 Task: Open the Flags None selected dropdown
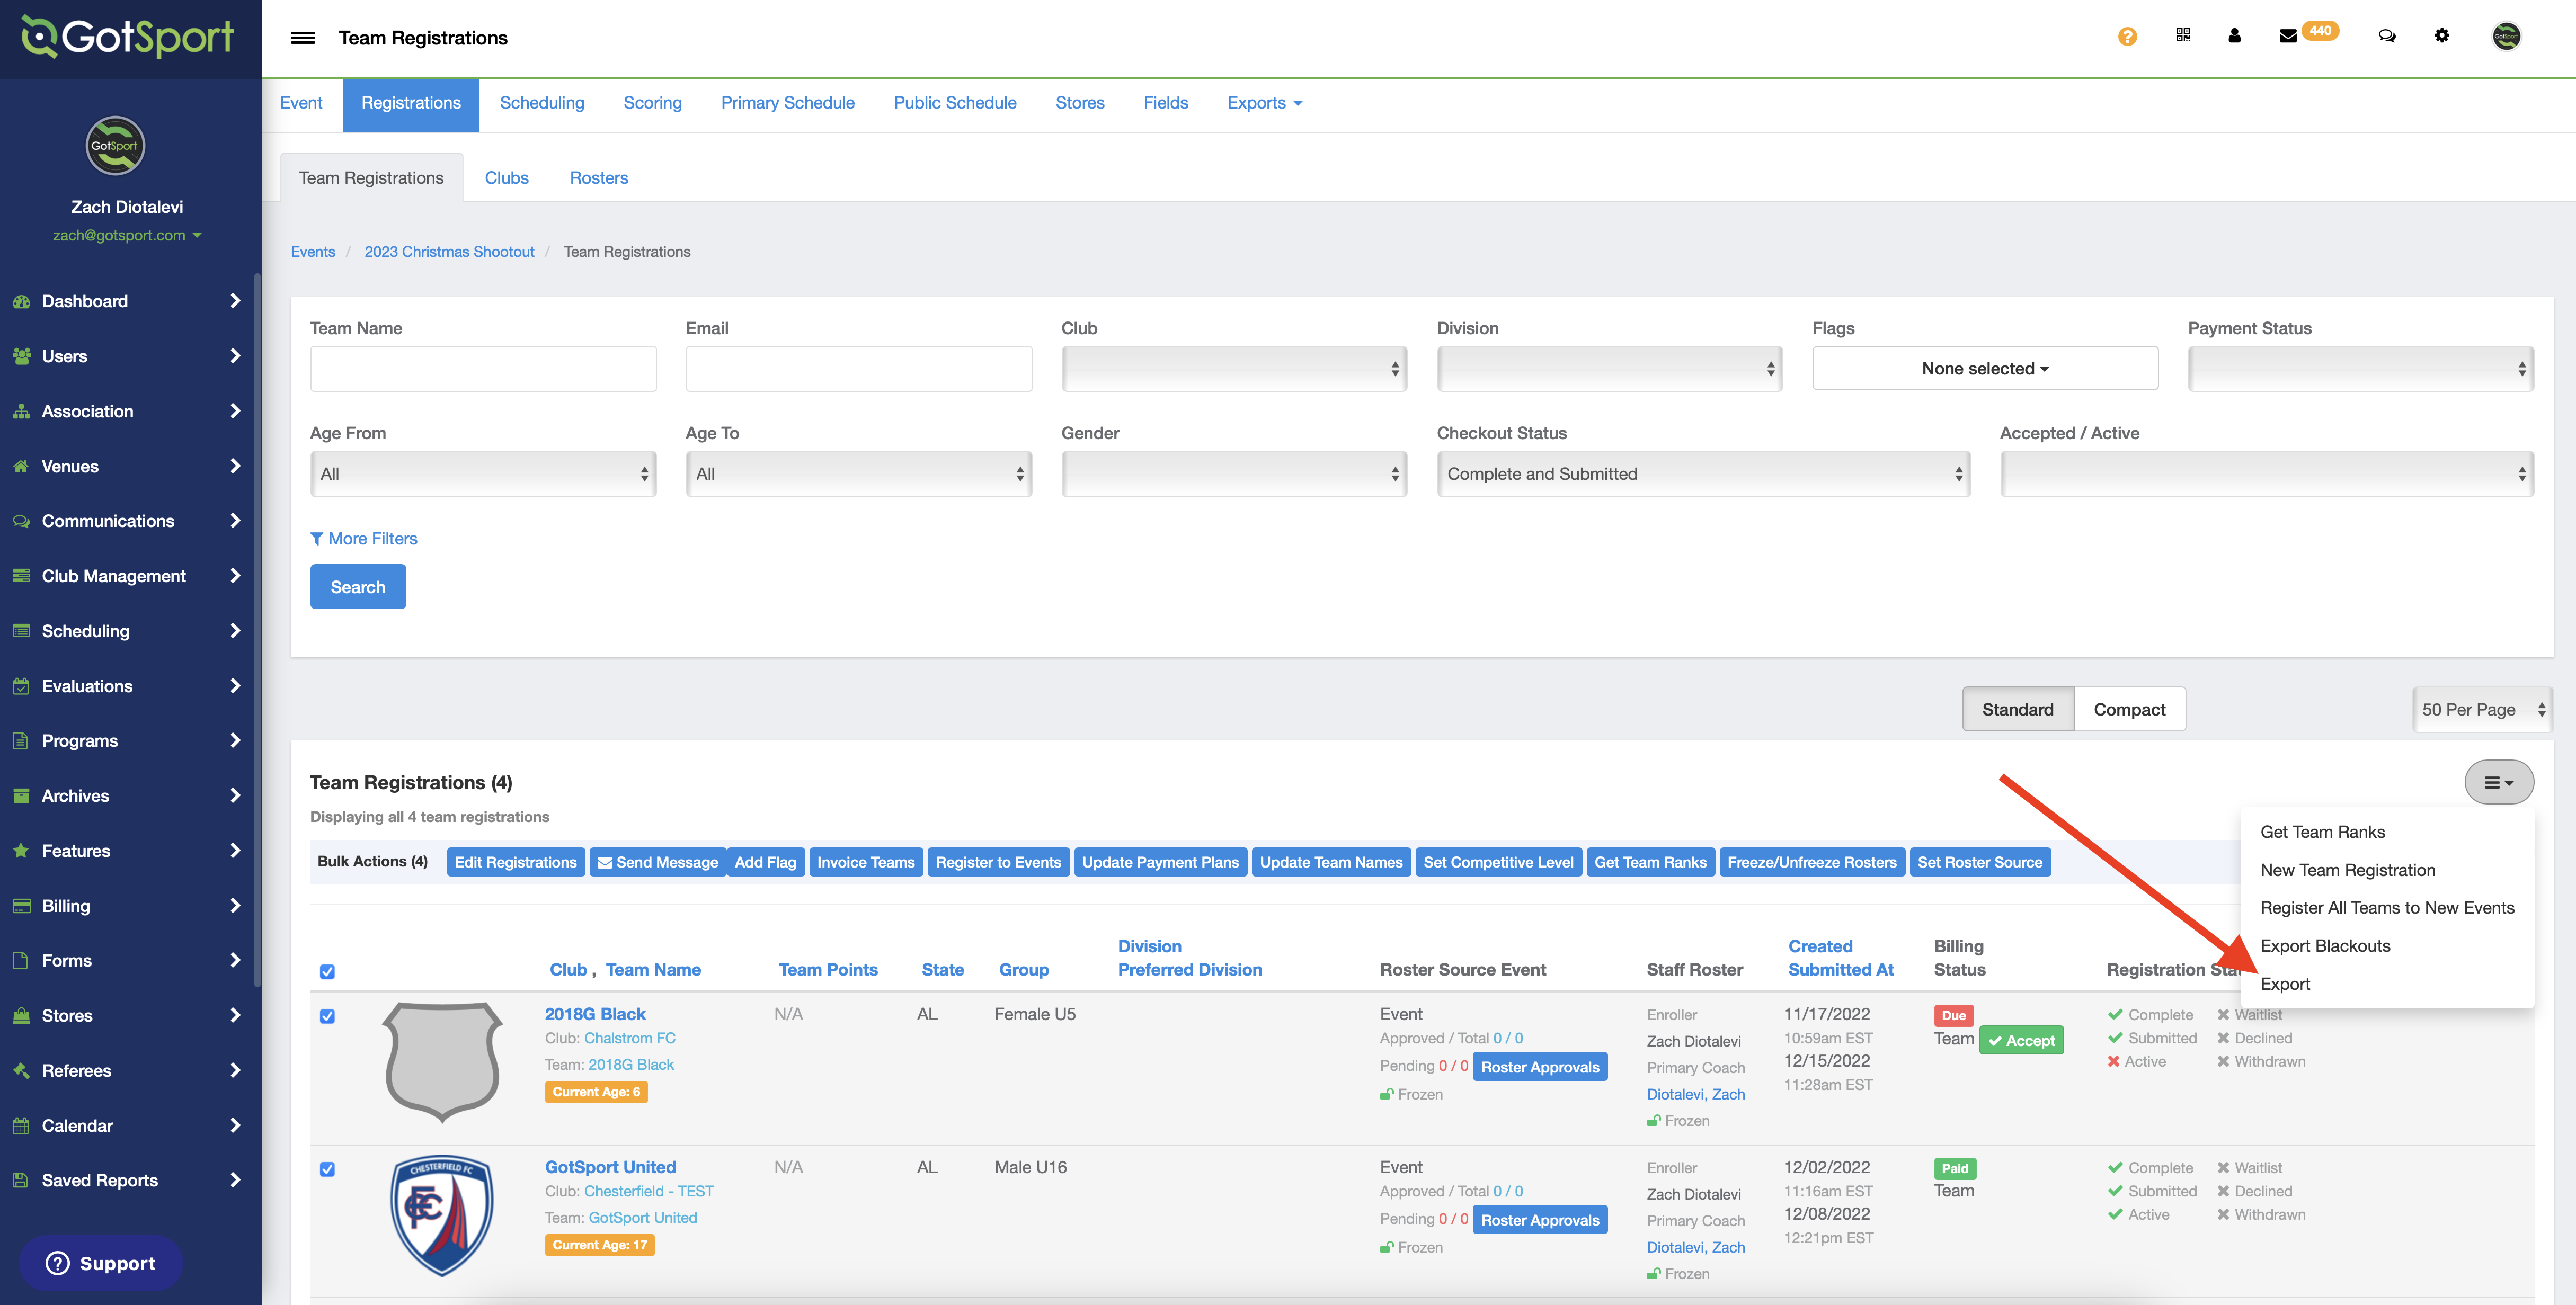pos(1984,369)
